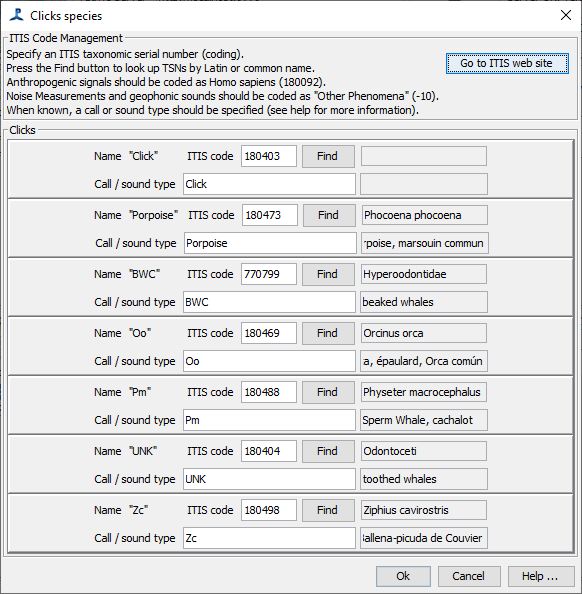Find the ITIS code for the UNK species

click(x=328, y=451)
